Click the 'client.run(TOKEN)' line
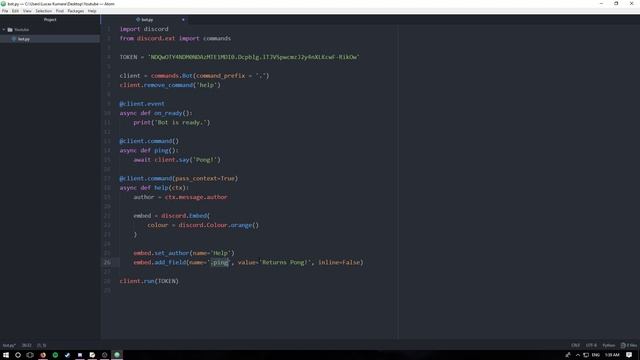 pos(149,281)
